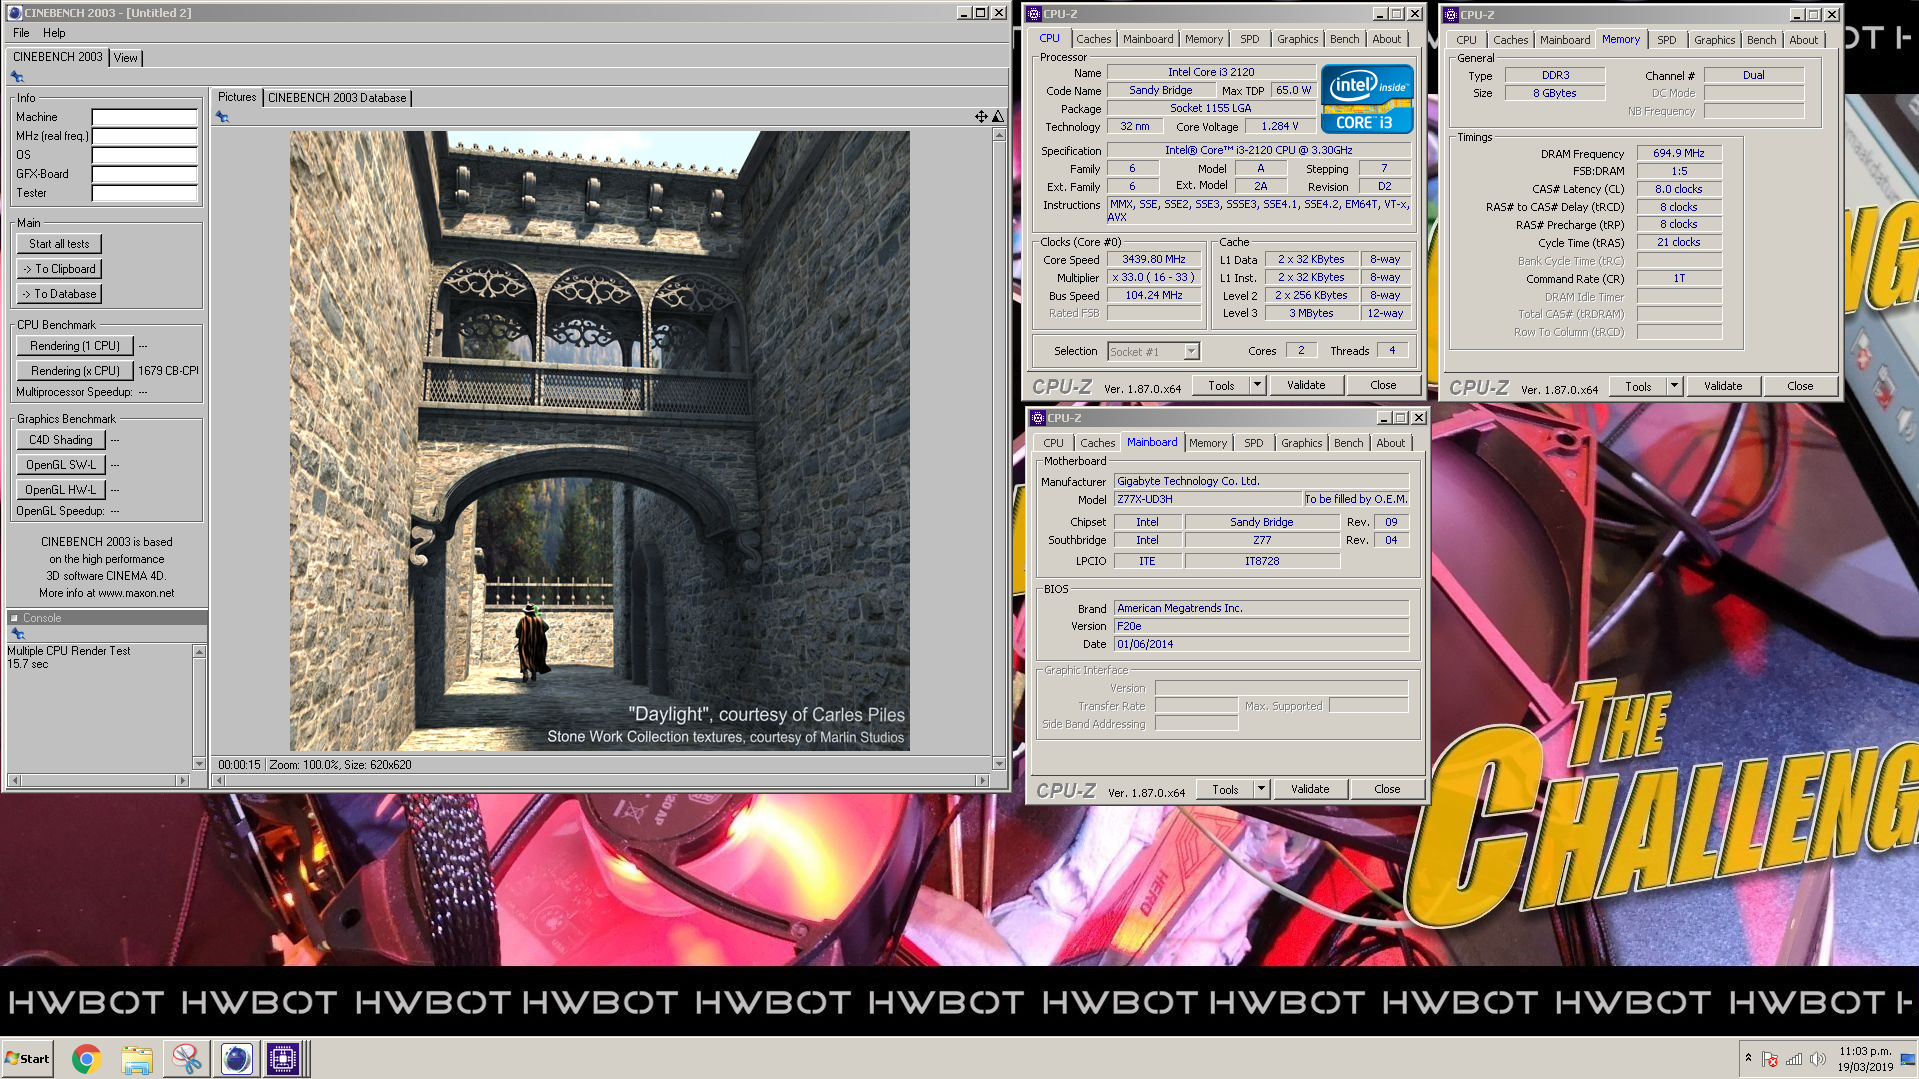Show hidden tray icons arrow
Image resolution: width=1919 pixels, height=1079 pixels.
pyautogui.click(x=1748, y=1058)
